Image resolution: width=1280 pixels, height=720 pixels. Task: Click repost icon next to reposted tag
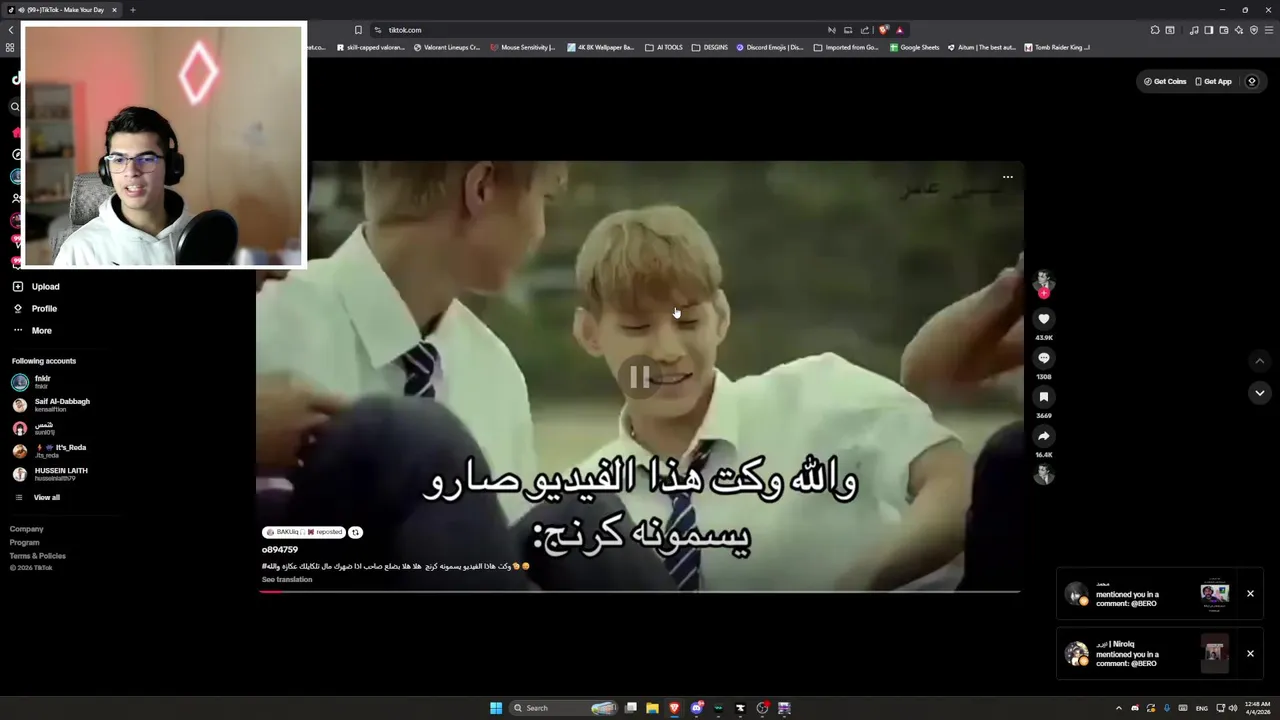click(355, 532)
